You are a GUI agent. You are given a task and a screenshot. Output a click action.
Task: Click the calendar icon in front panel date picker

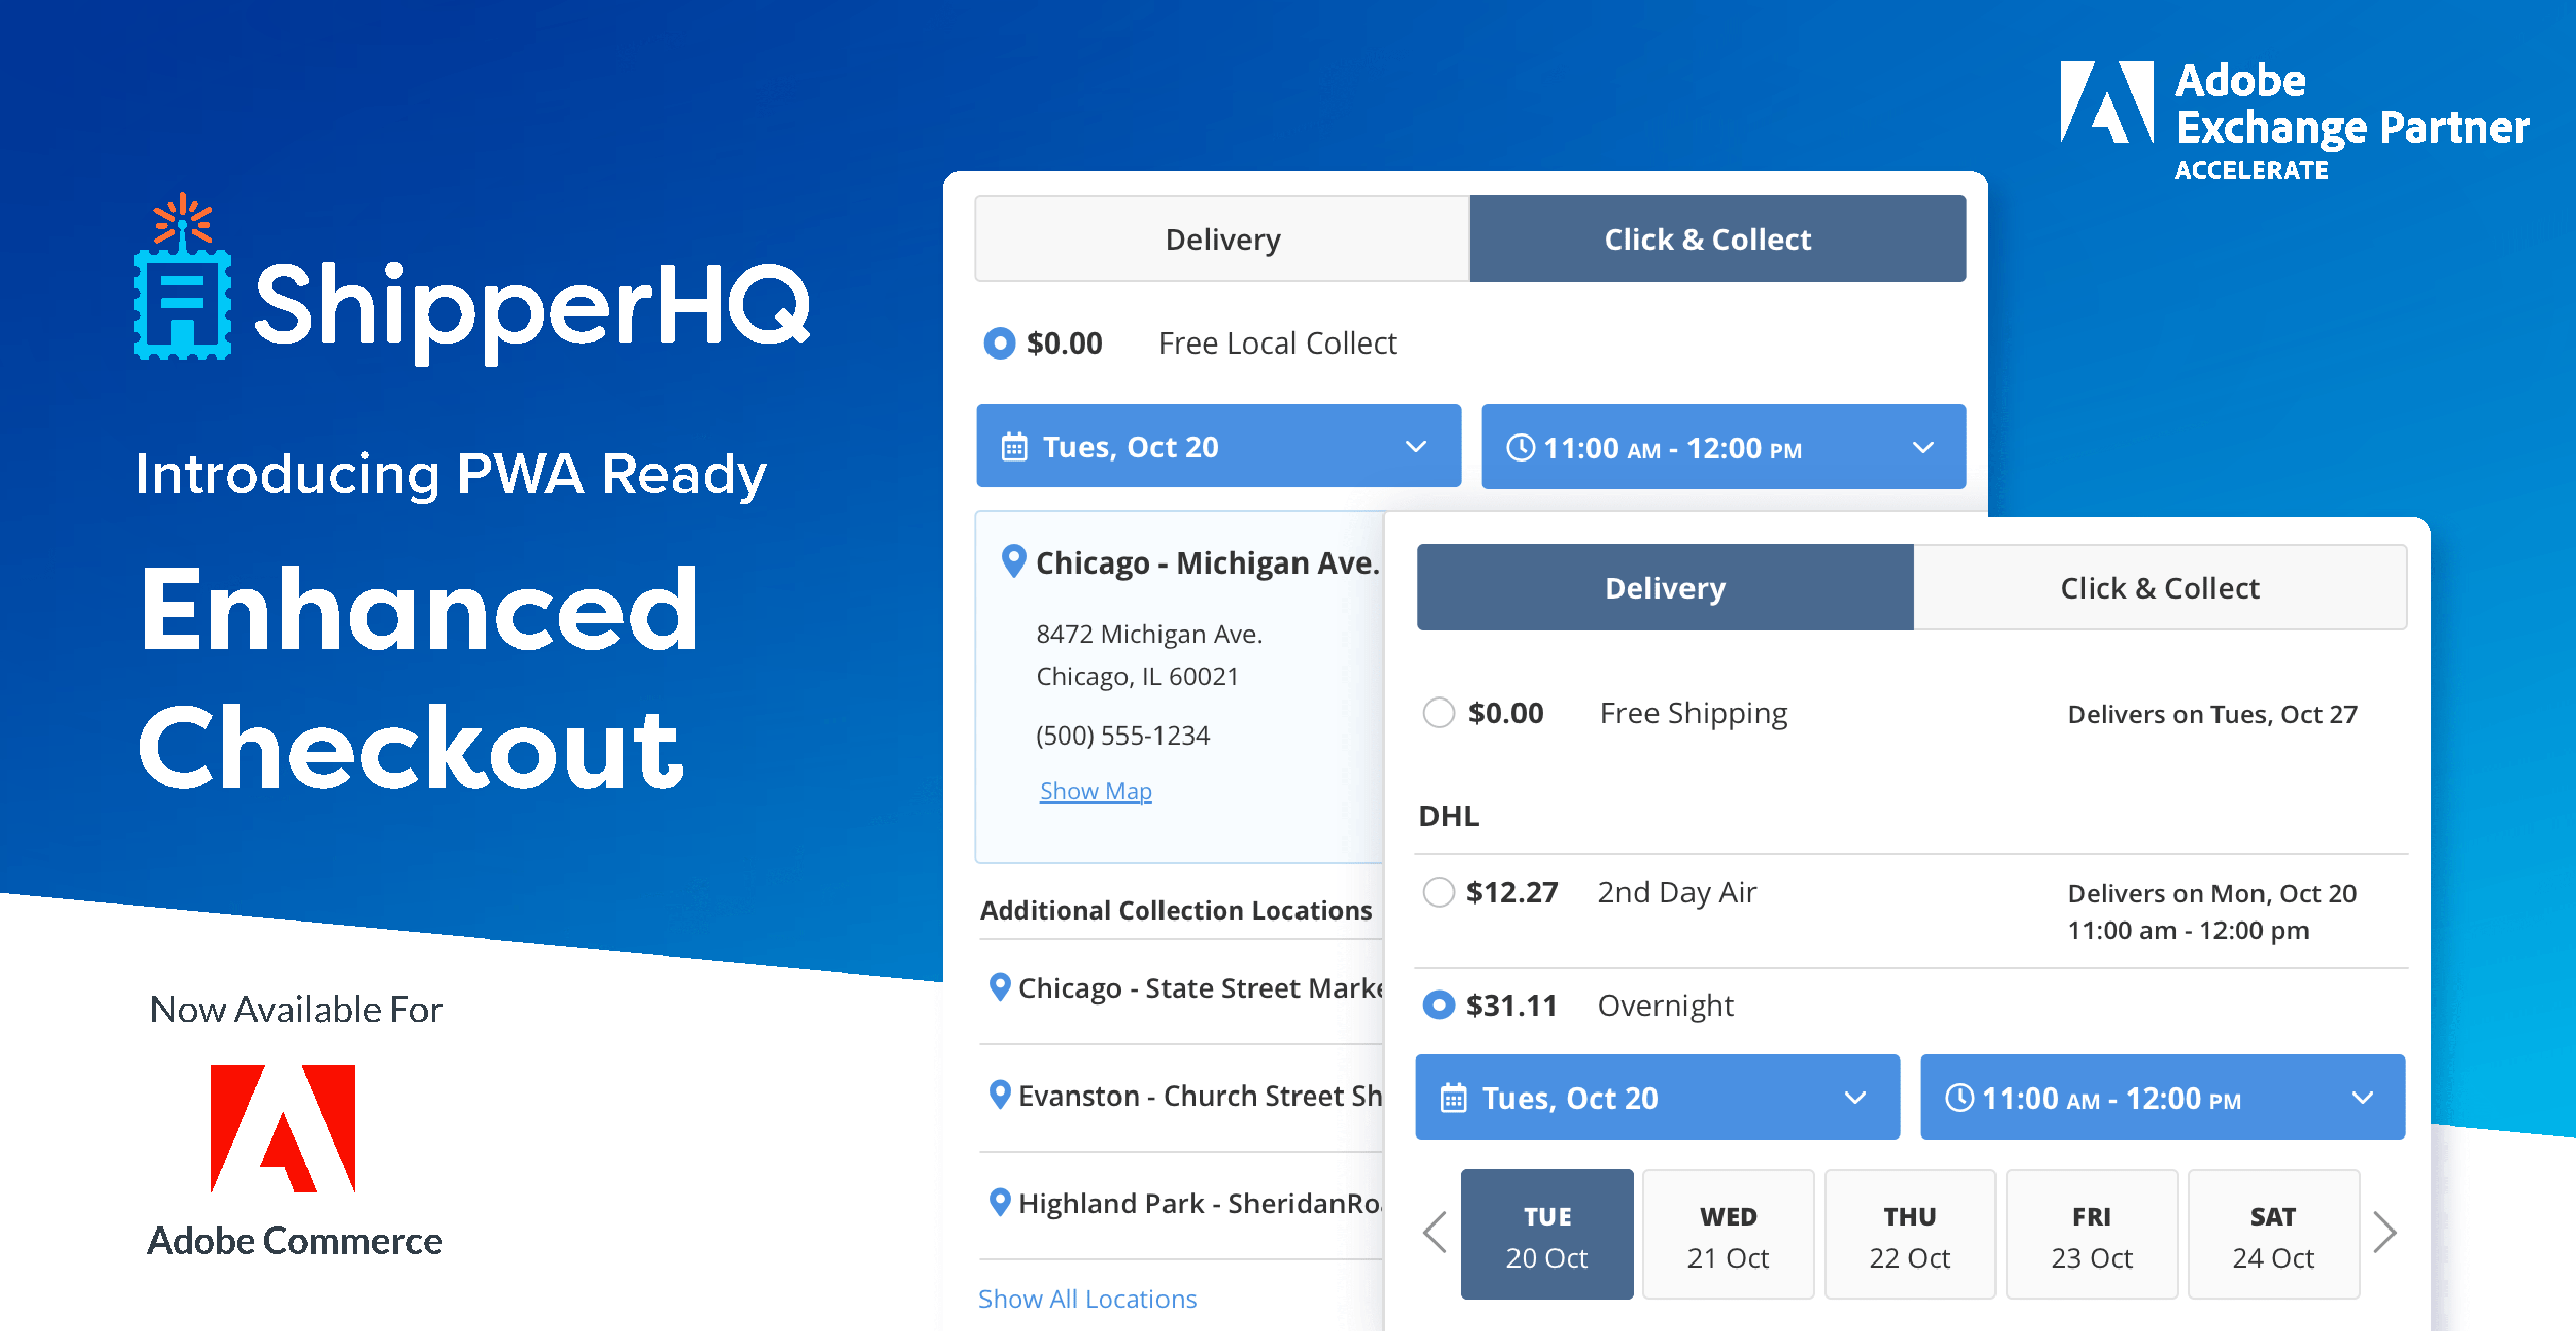click(x=1453, y=1098)
